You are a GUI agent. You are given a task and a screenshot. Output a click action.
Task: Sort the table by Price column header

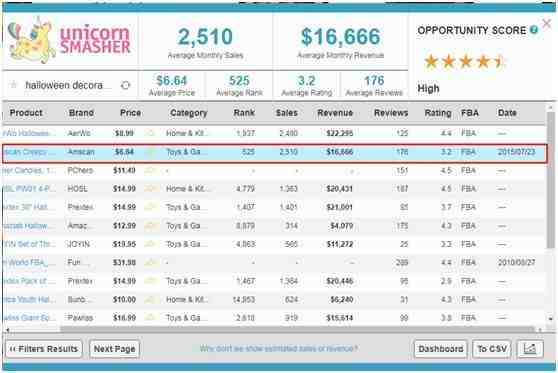click(x=130, y=113)
